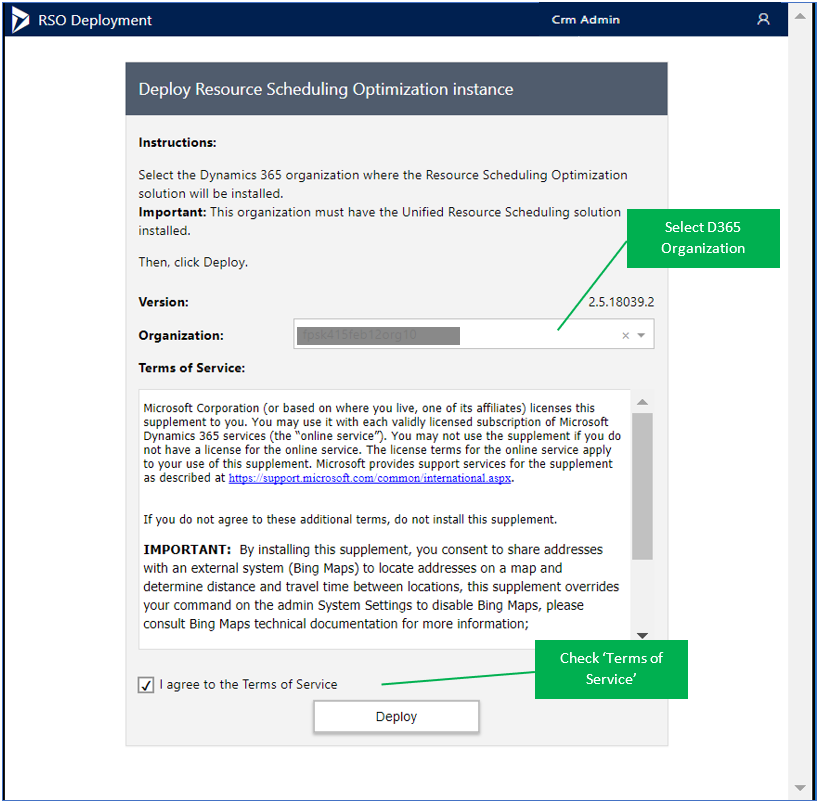Click the Crm Admin user name
The height and width of the screenshot is (805, 821).
click(585, 20)
